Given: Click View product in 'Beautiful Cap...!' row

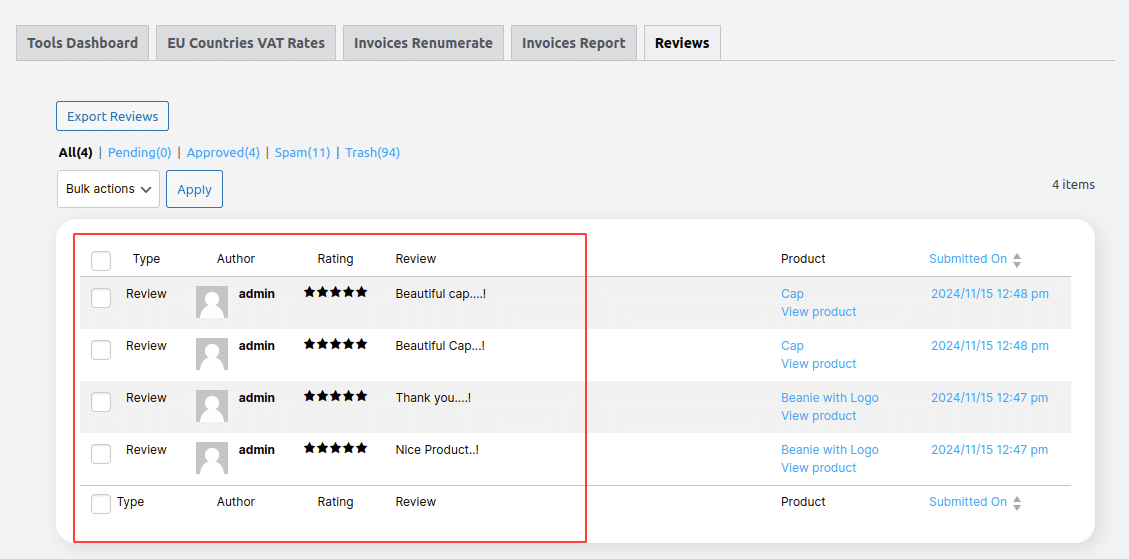Looking at the screenshot, I should [819, 363].
